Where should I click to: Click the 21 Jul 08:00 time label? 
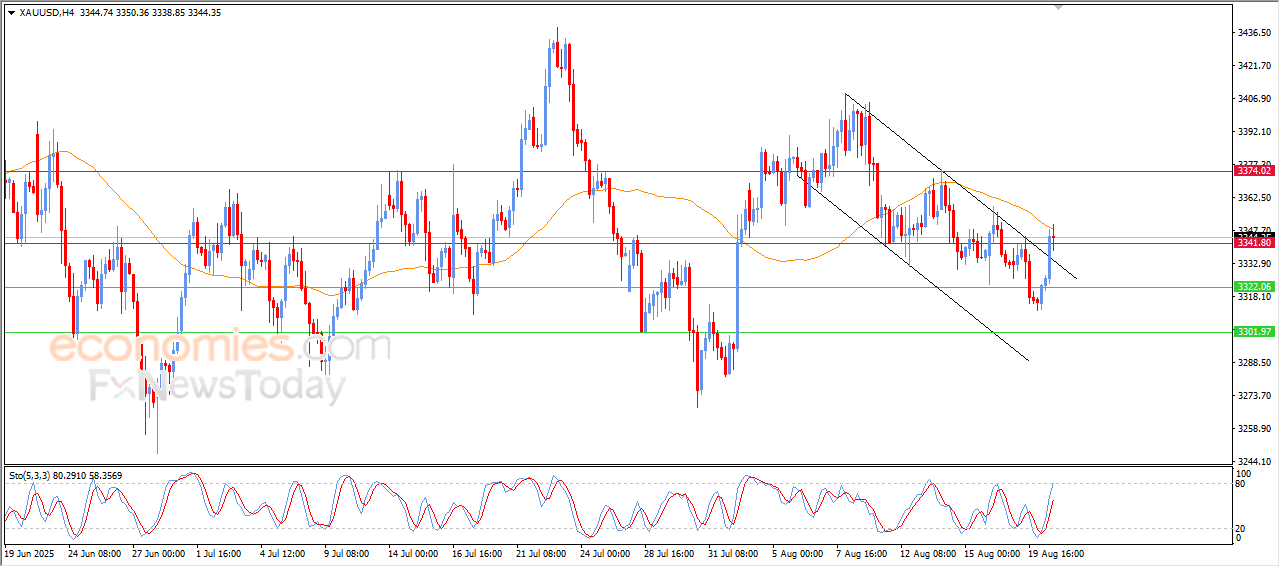[x=541, y=553]
